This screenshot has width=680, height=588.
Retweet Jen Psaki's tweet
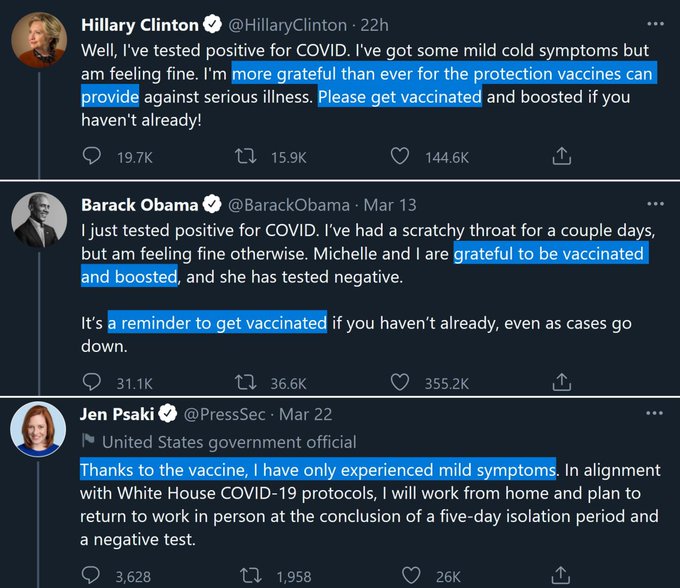point(245,575)
